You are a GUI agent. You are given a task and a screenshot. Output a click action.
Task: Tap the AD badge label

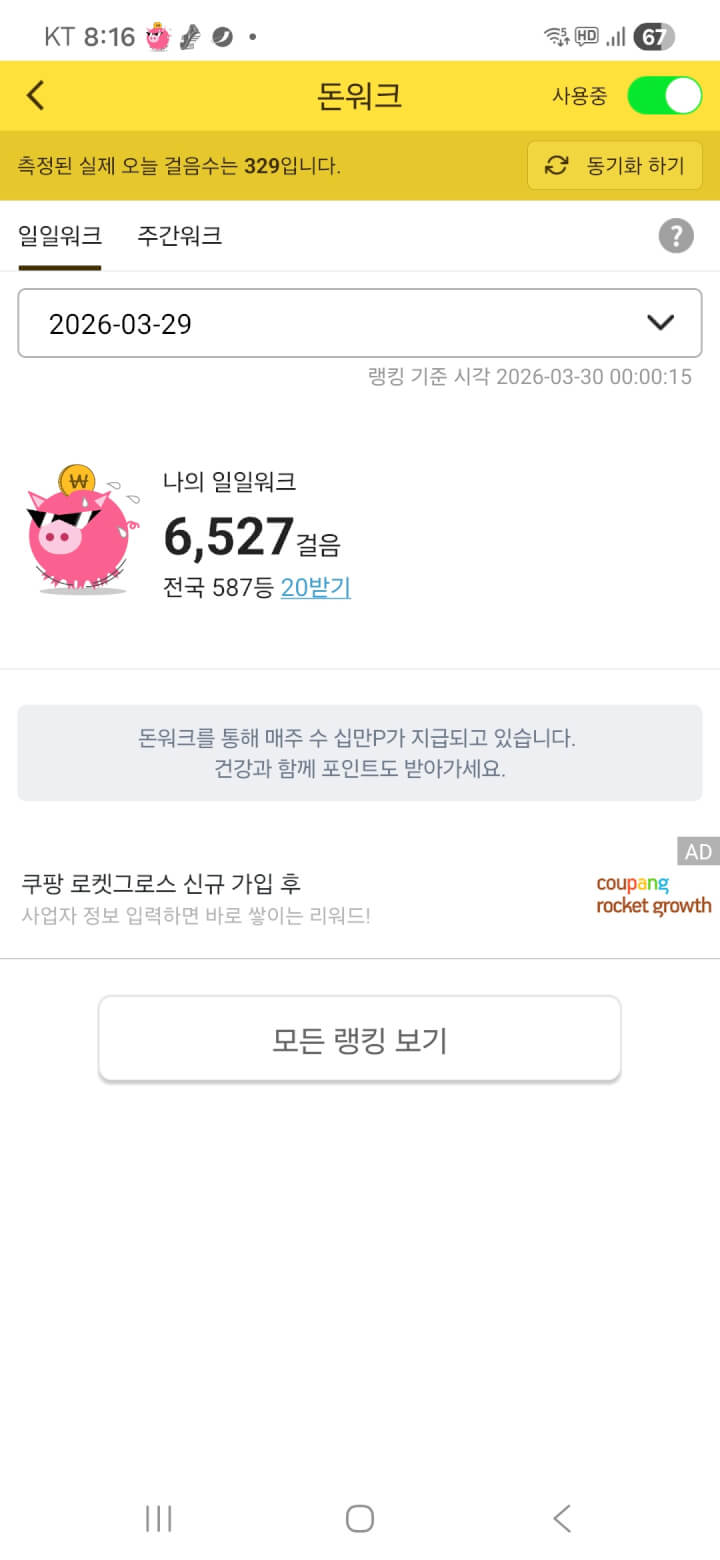click(x=698, y=851)
